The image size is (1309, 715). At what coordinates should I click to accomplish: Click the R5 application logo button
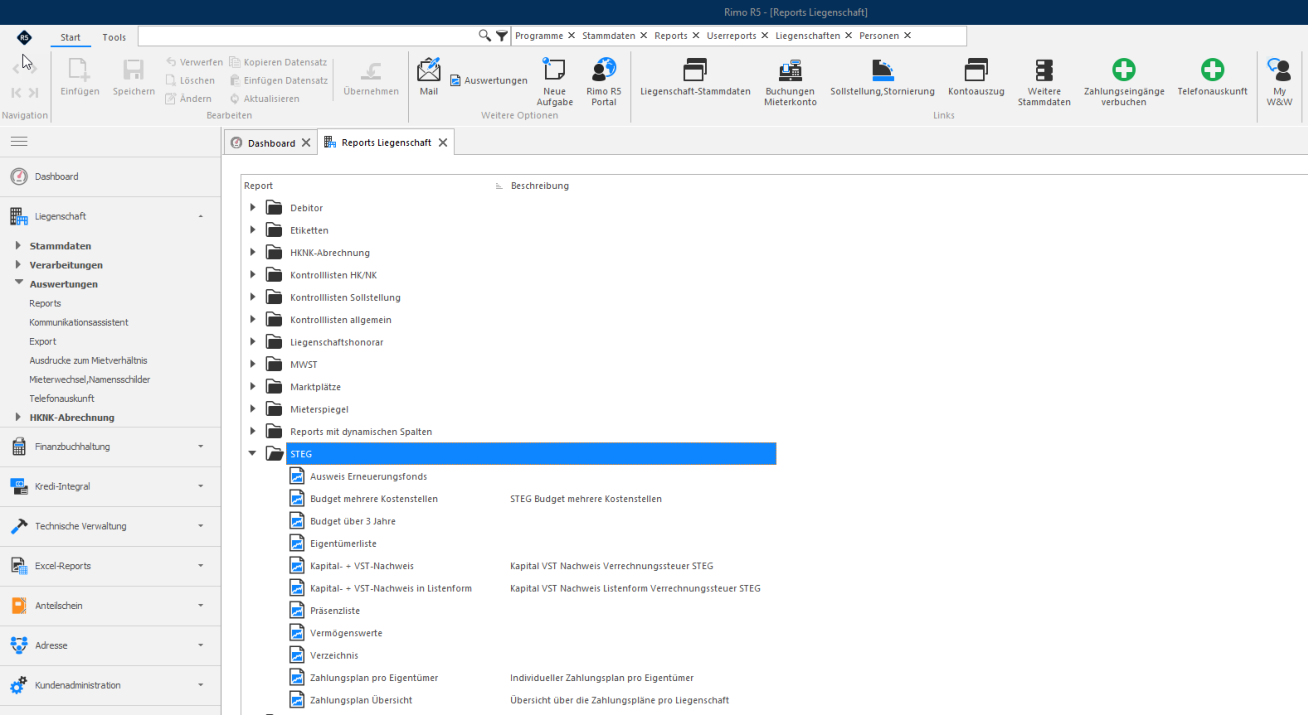25,37
